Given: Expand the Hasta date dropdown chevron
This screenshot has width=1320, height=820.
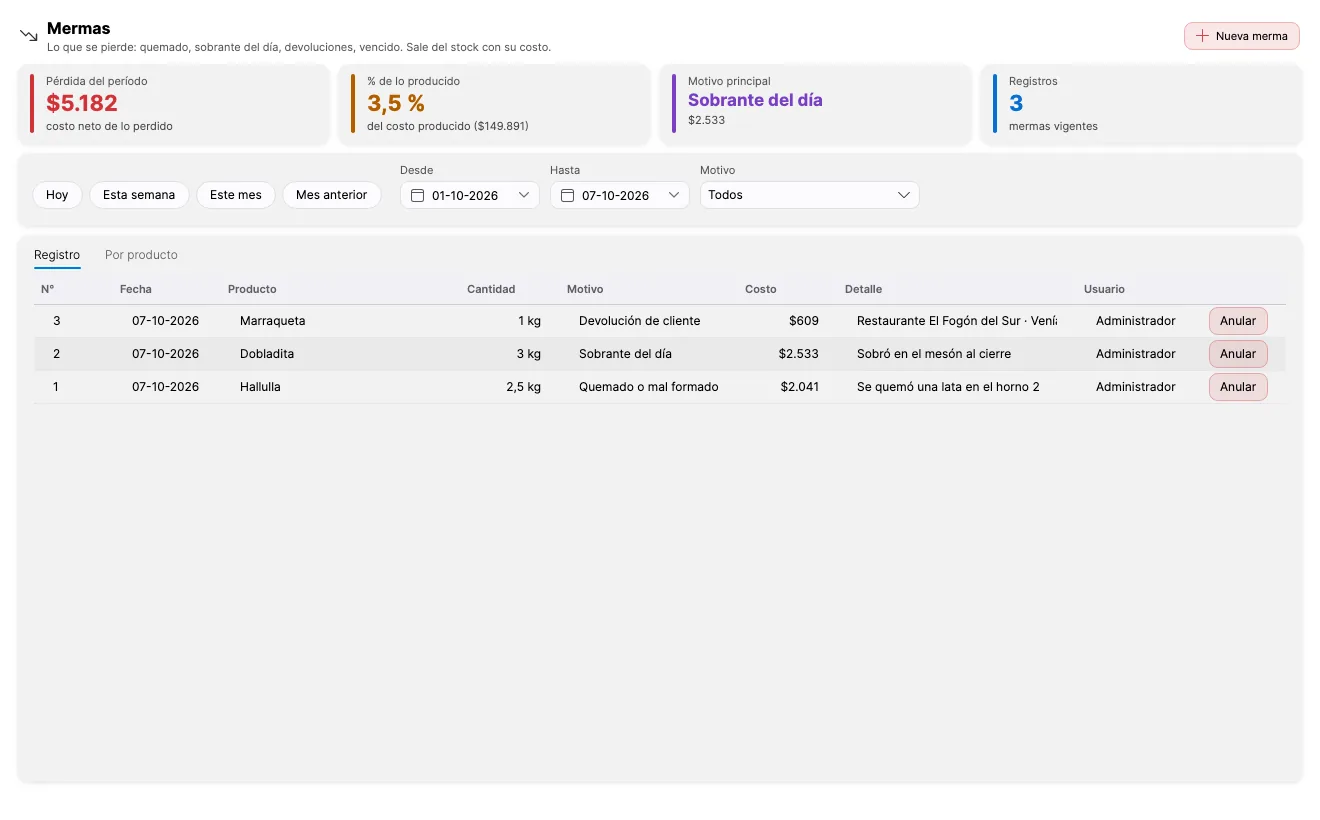Looking at the screenshot, I should (x=674, y=195).
